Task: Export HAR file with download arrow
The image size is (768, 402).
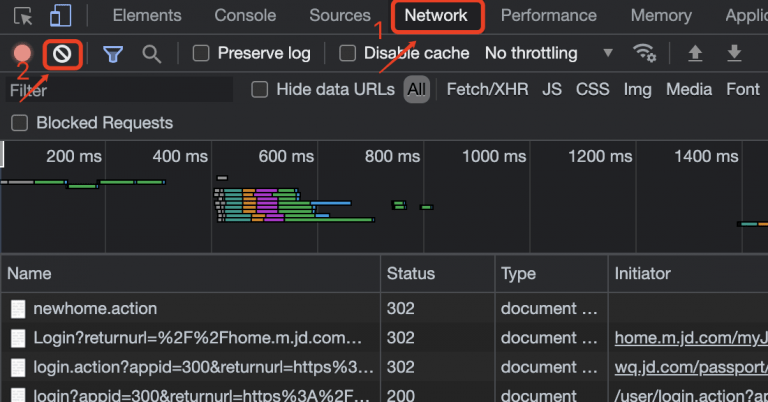Action: tap(734, 53)
